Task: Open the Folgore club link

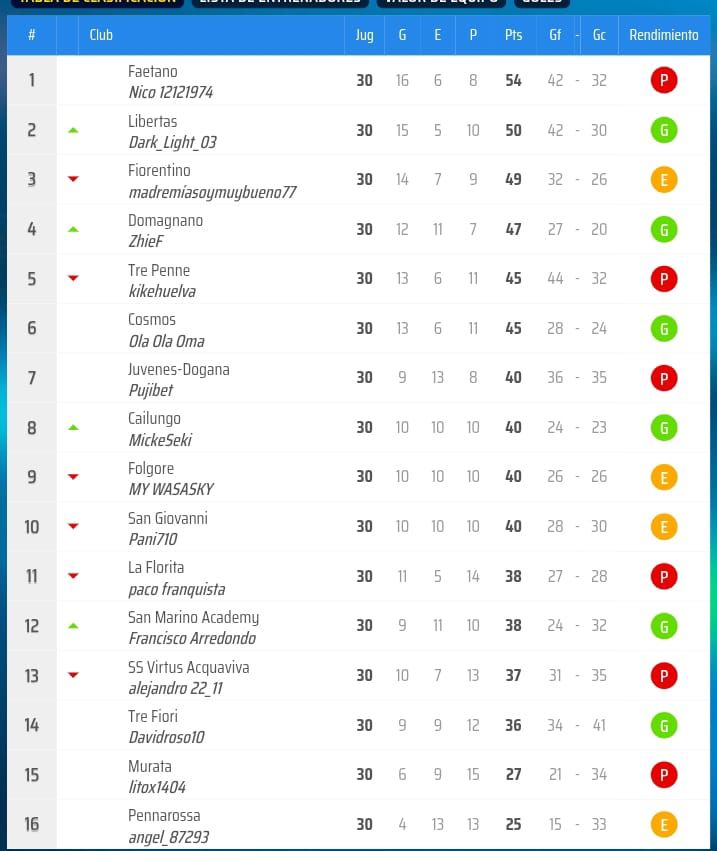Action: (151, 468)
